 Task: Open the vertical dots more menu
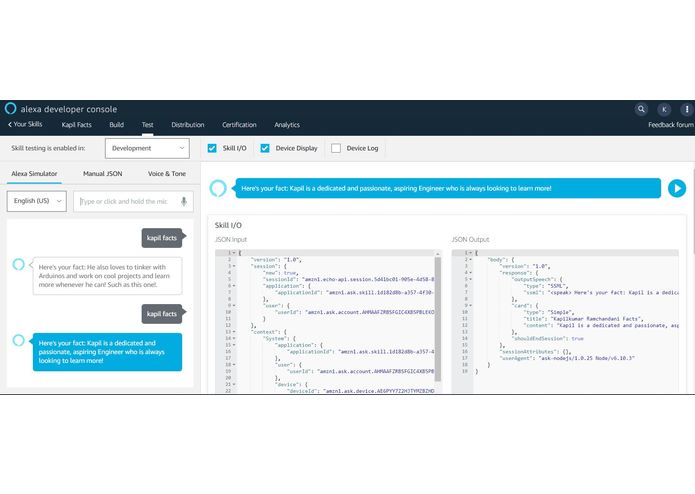click(x=687, y=109)
